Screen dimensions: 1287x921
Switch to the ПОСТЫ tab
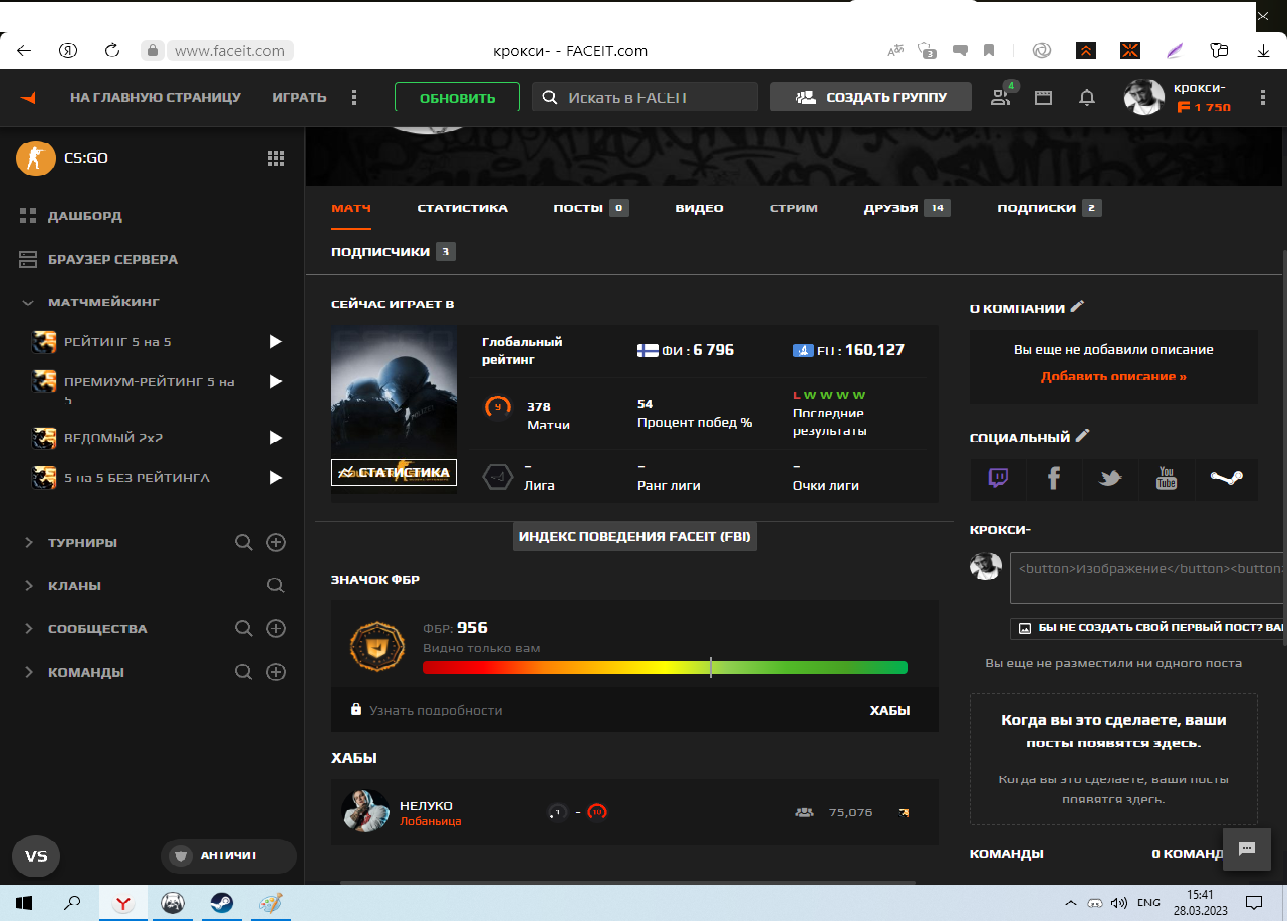click(x=590, y=208)
